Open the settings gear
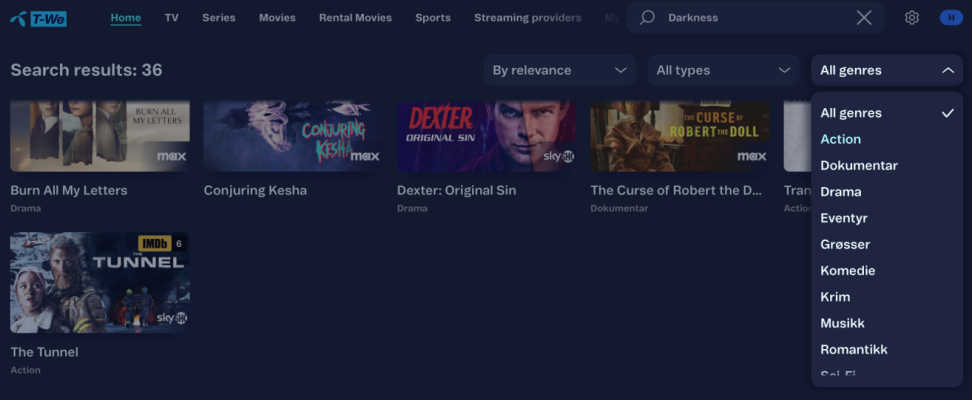The height and width of the screenshot is (400, 972). (x=912, y=18)
